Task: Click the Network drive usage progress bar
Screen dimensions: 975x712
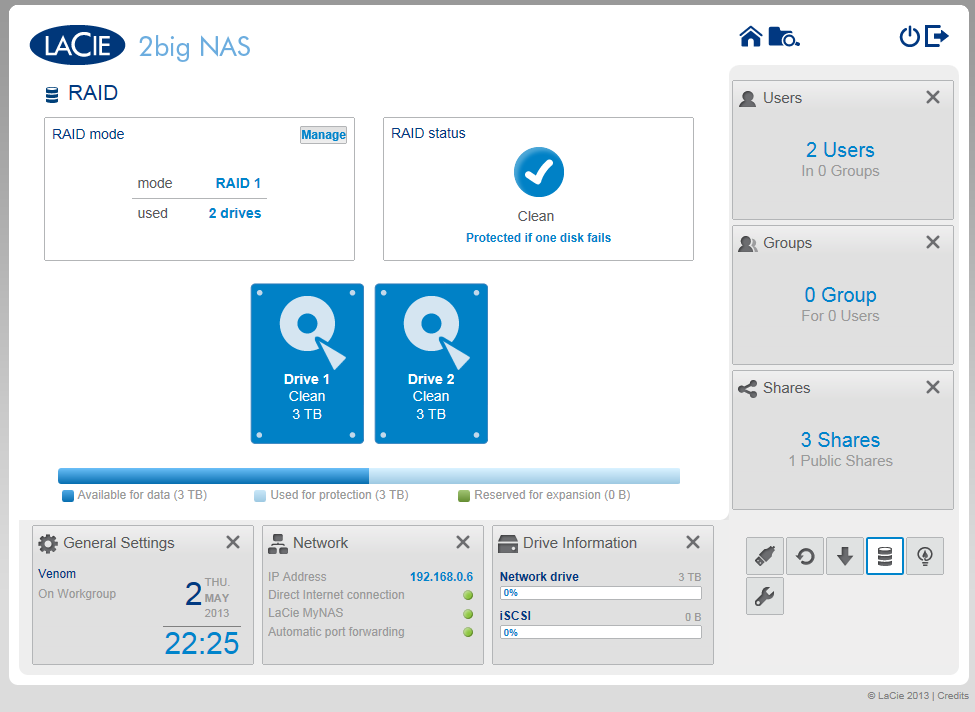Action: pos(601,593)
